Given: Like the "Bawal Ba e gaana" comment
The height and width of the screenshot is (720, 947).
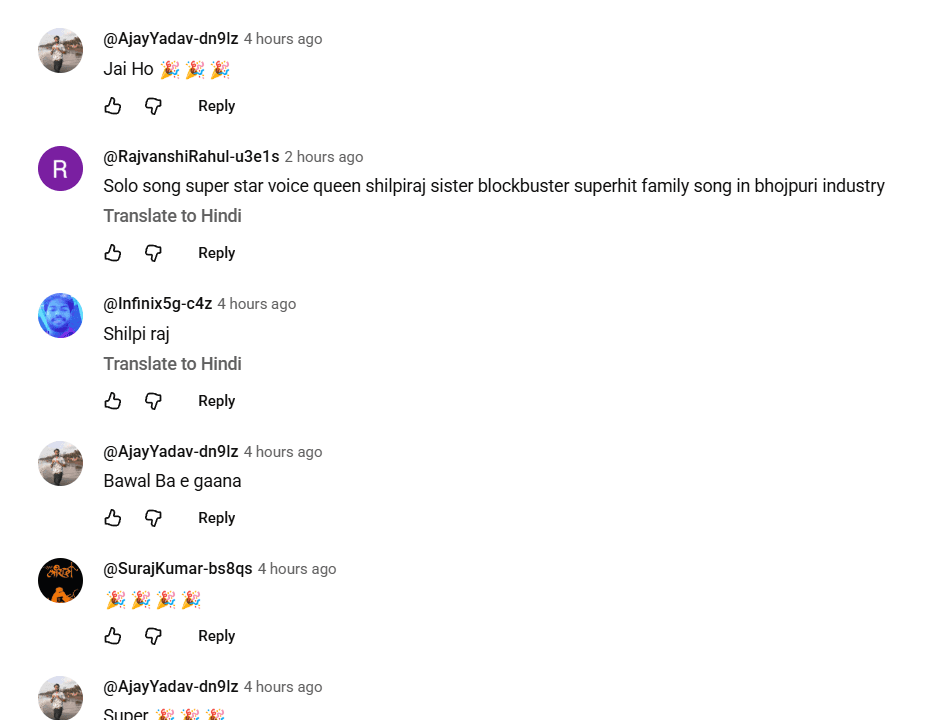Looking at the screenshot, I should [113, 518].
